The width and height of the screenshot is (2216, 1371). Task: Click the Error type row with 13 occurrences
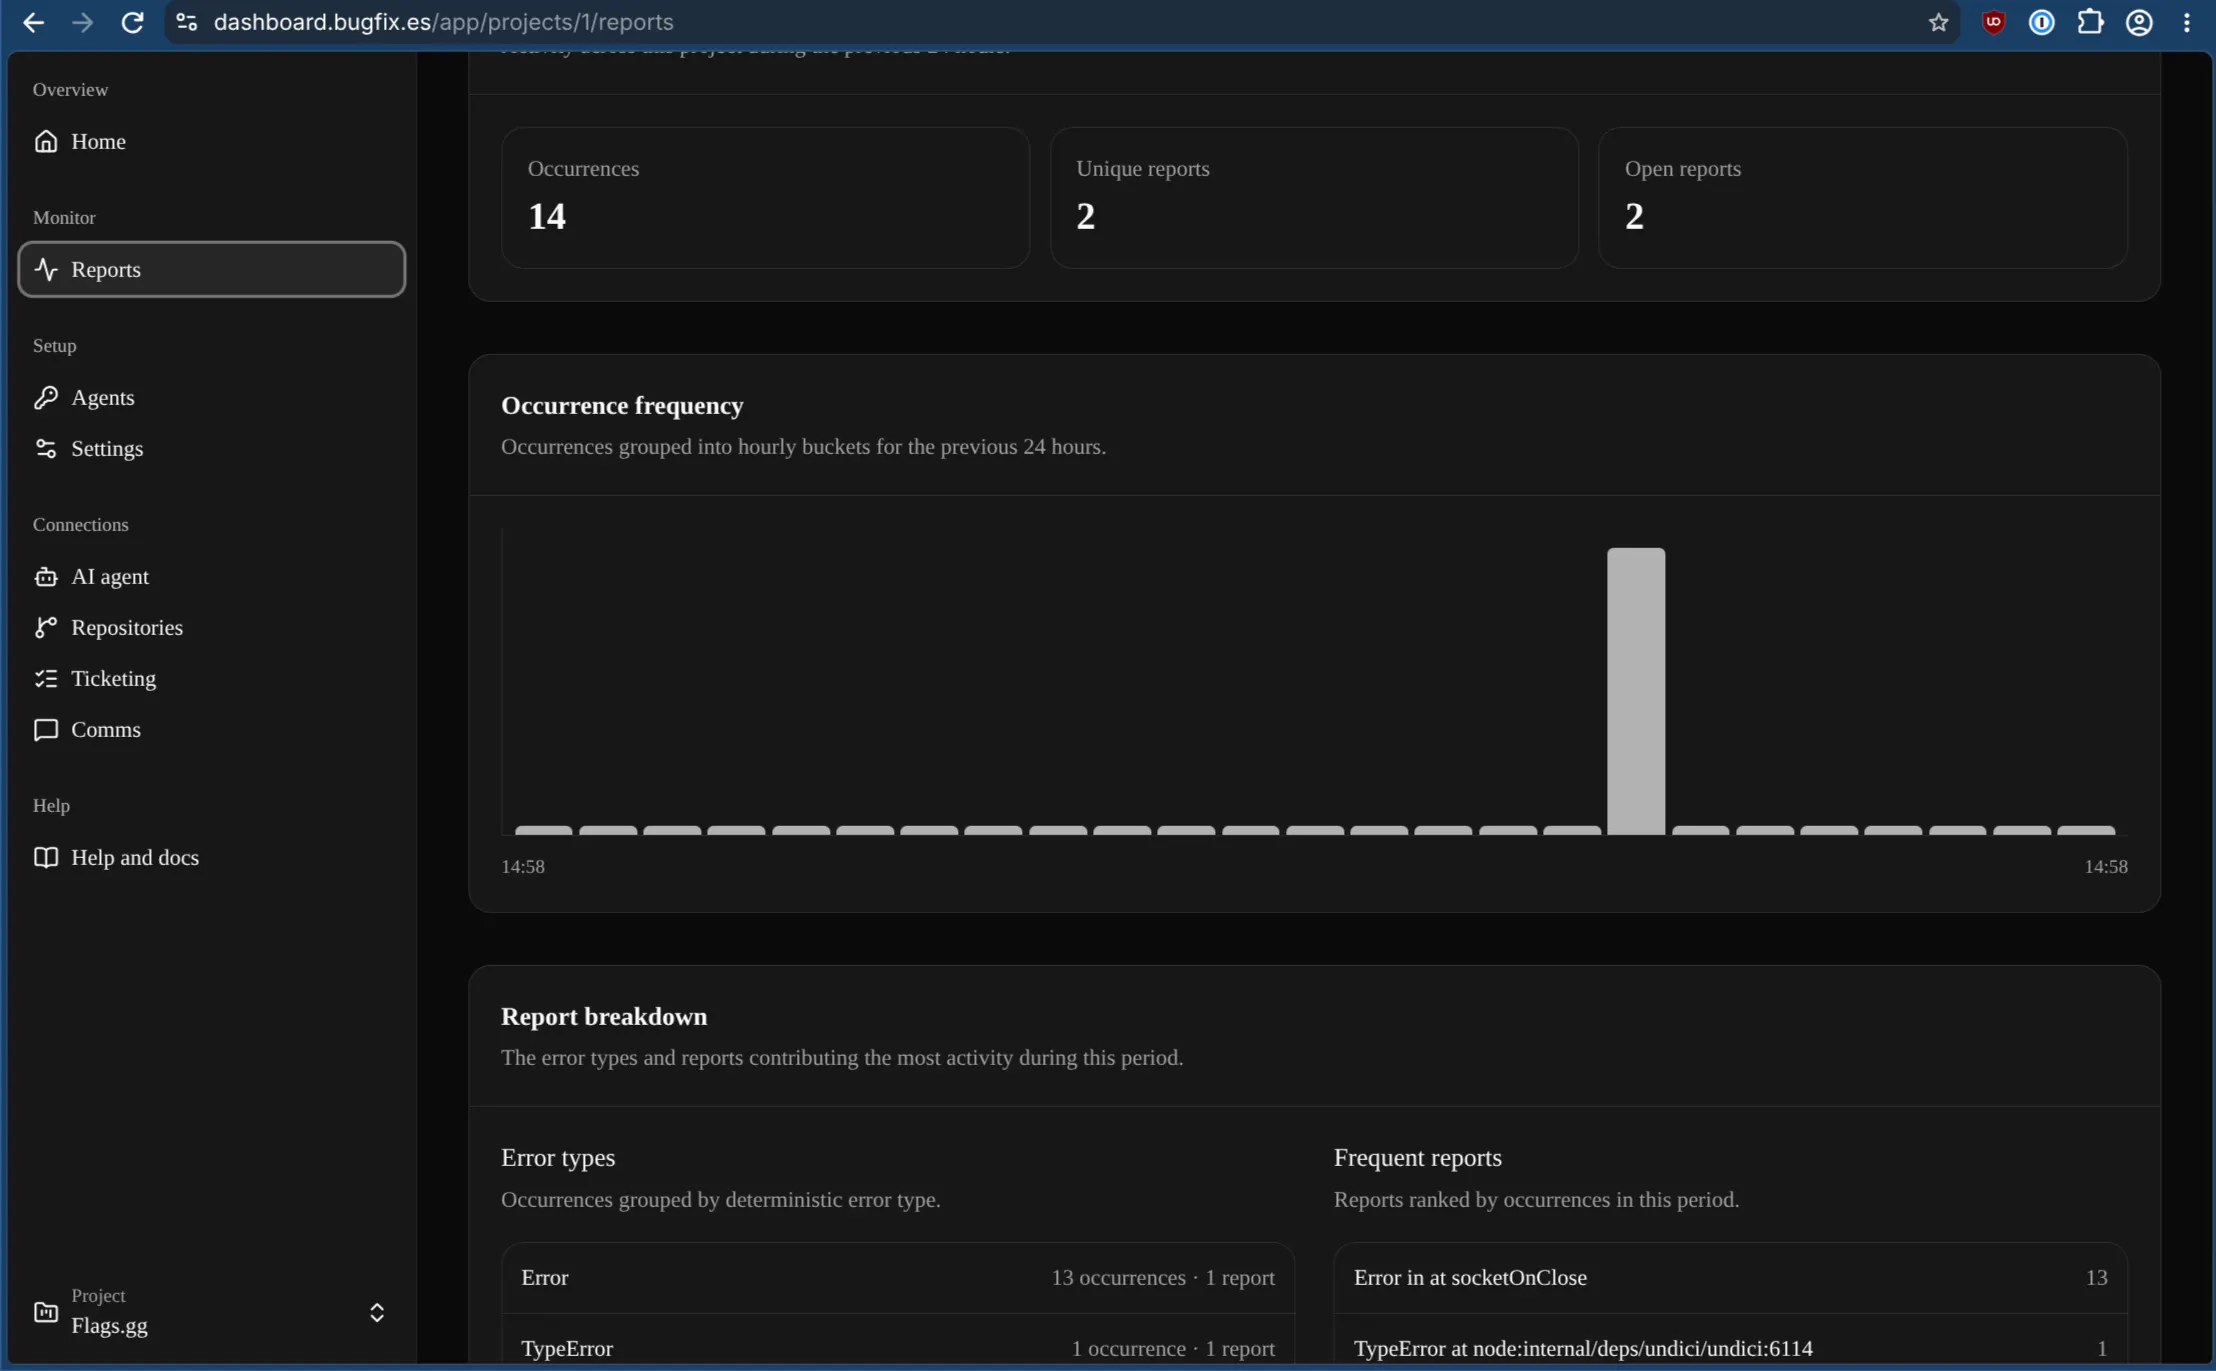click(898, 1278)
